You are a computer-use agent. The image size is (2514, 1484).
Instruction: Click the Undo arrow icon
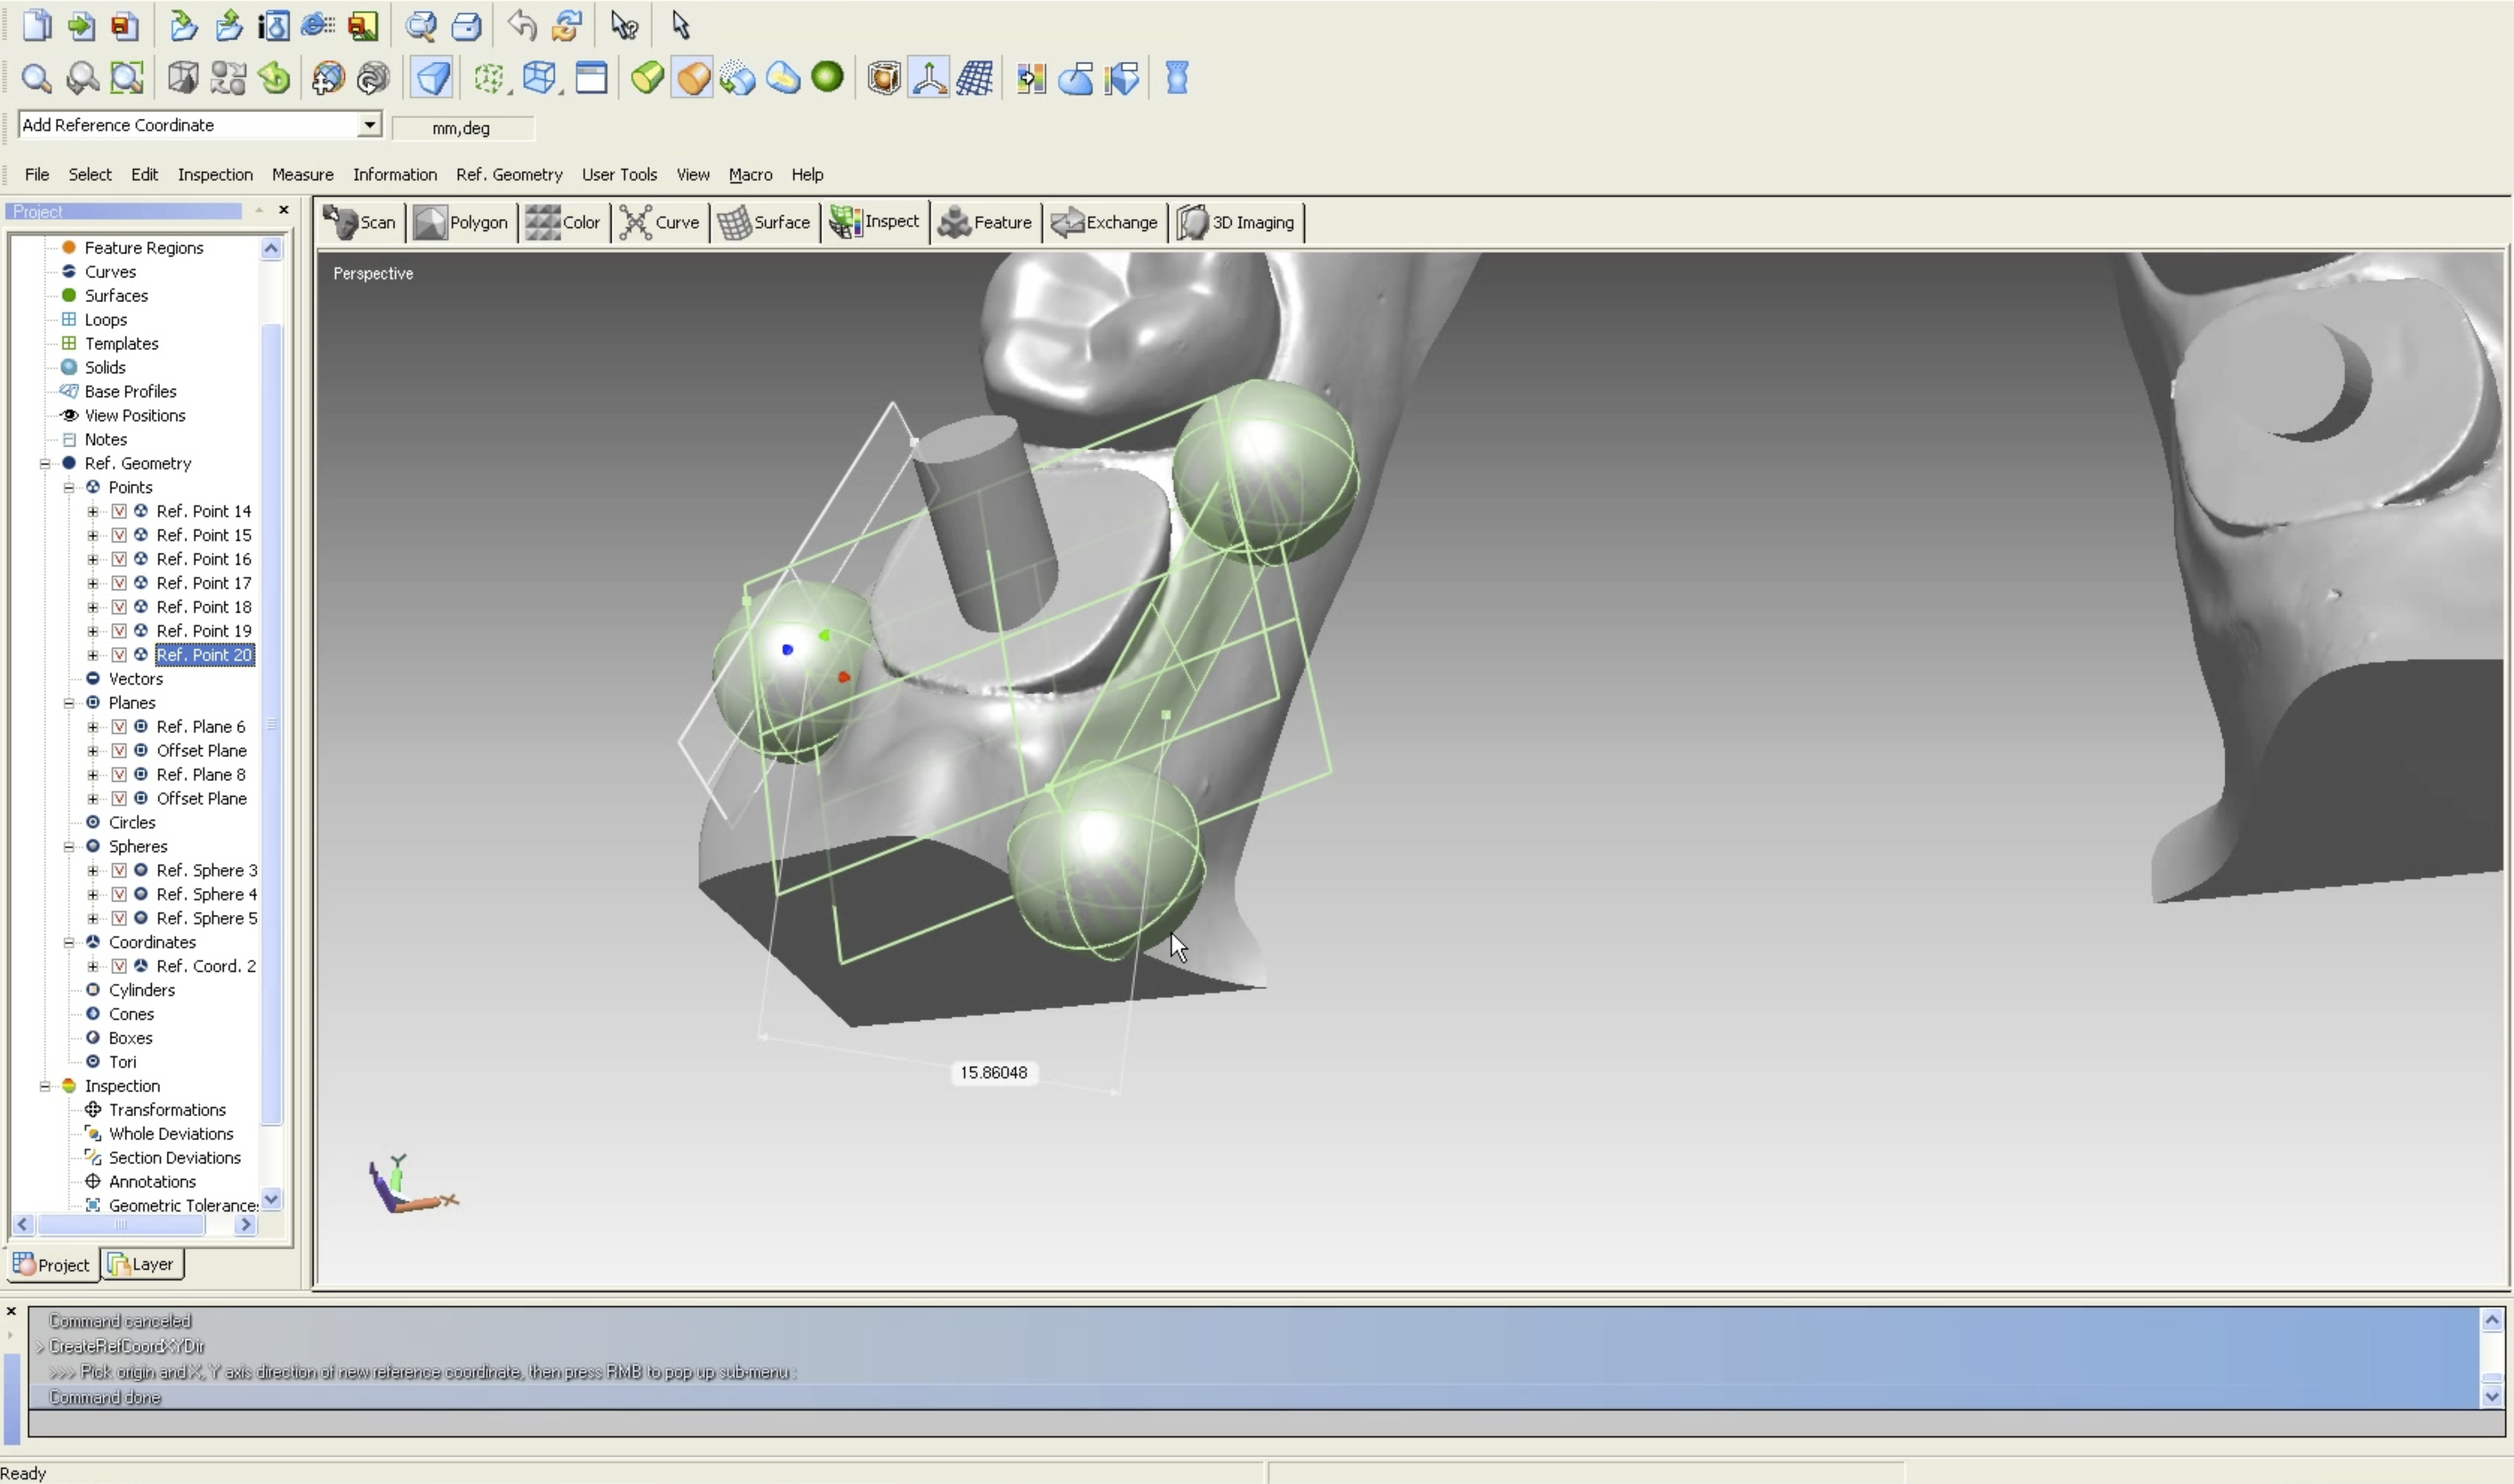[521, 25]
